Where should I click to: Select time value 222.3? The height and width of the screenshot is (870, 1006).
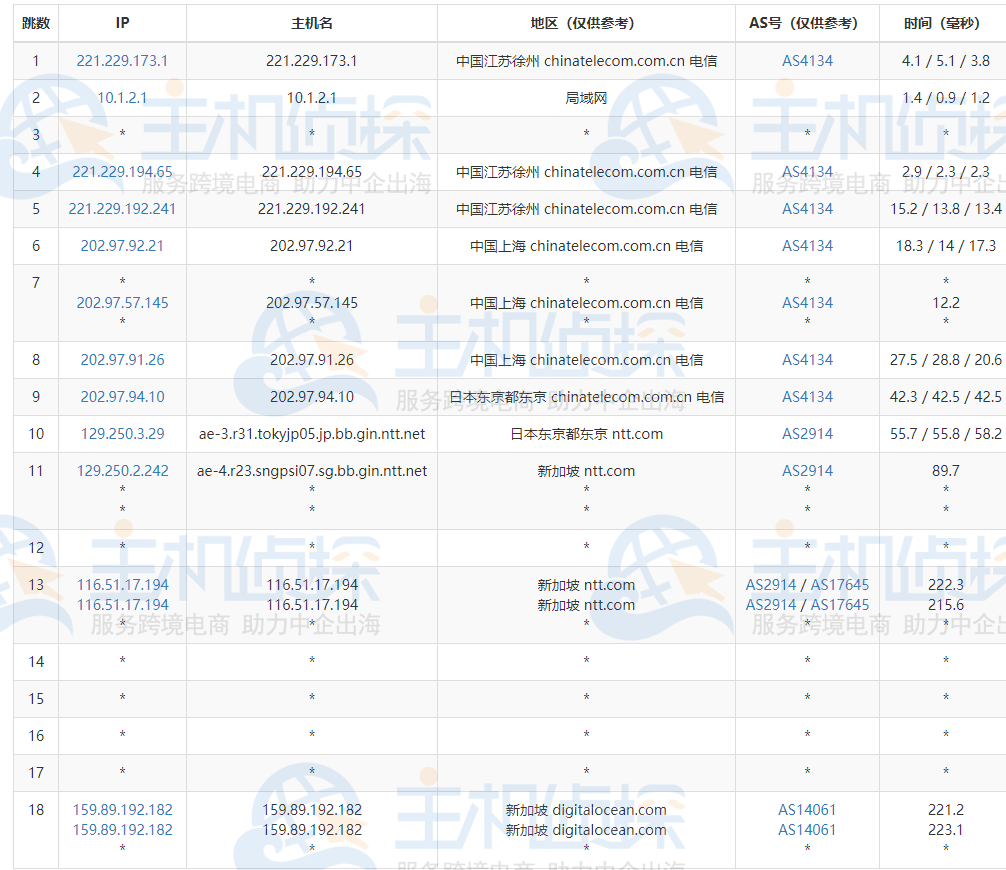coord(946,585)
